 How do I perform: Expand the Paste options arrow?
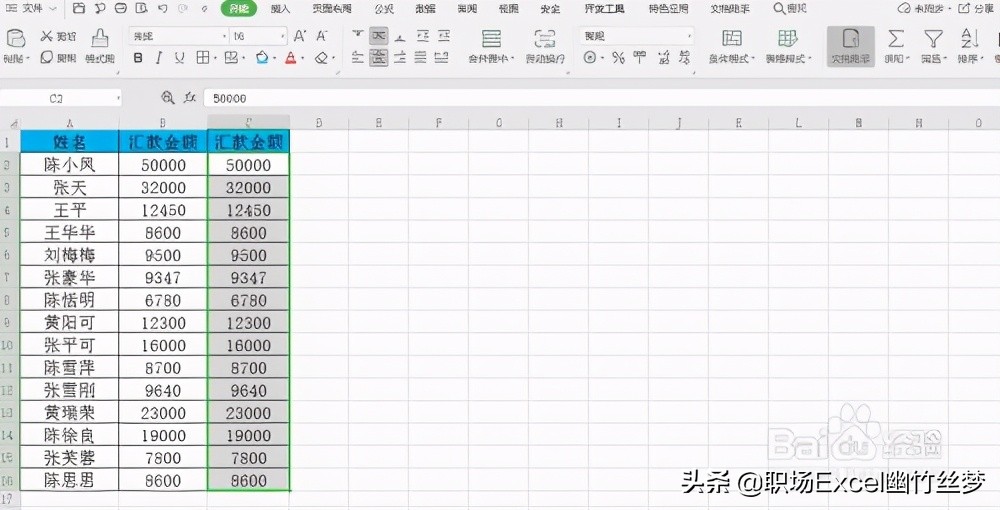pyautogui.click(x=29, y=59)
